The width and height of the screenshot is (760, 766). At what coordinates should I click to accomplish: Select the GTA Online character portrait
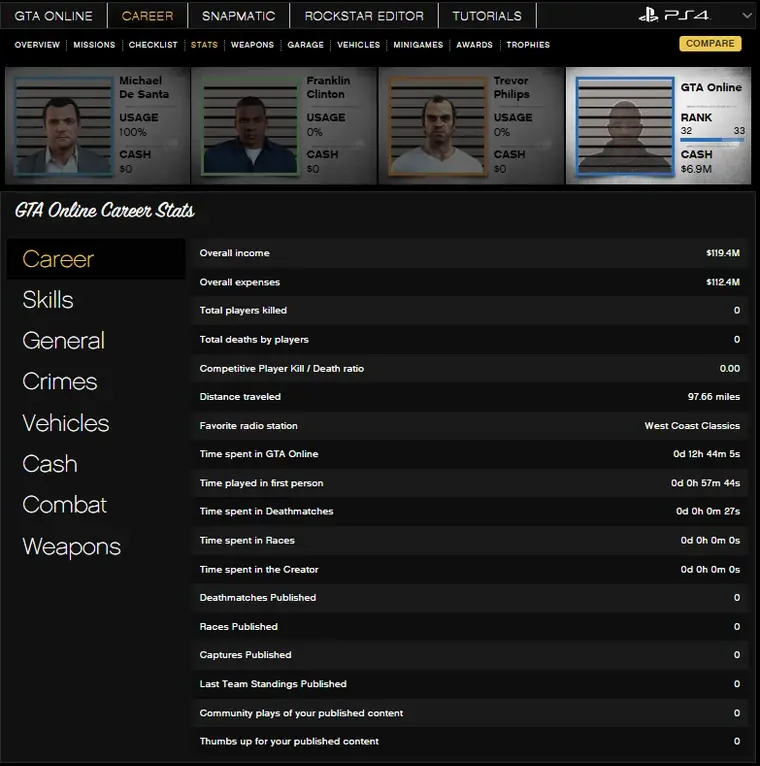[623, 125]
